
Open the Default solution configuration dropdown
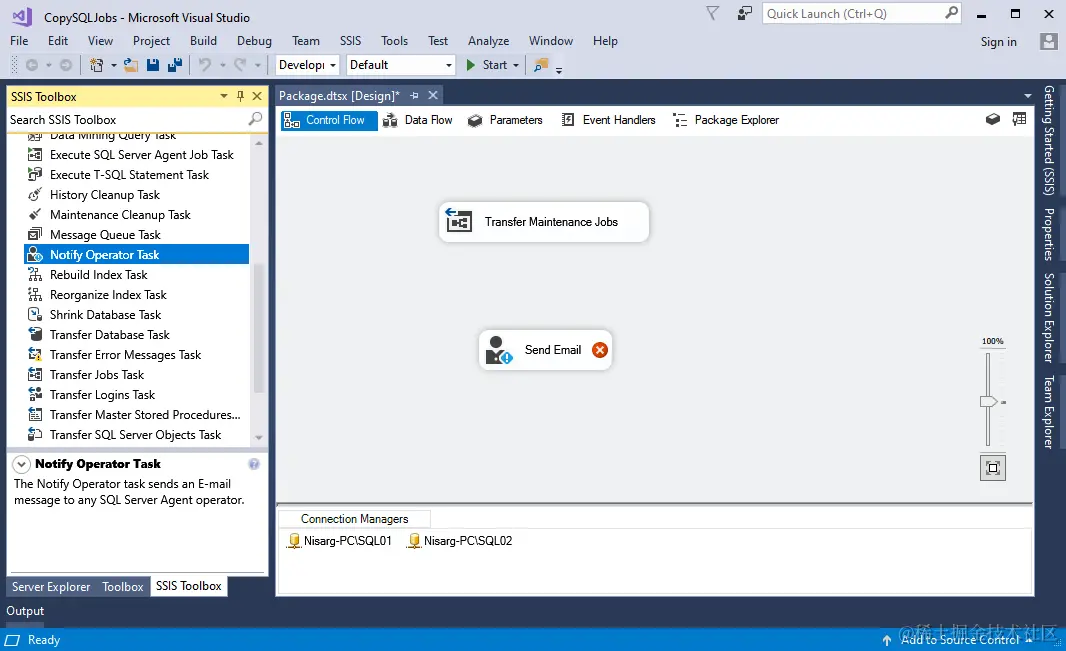point(448,64)
